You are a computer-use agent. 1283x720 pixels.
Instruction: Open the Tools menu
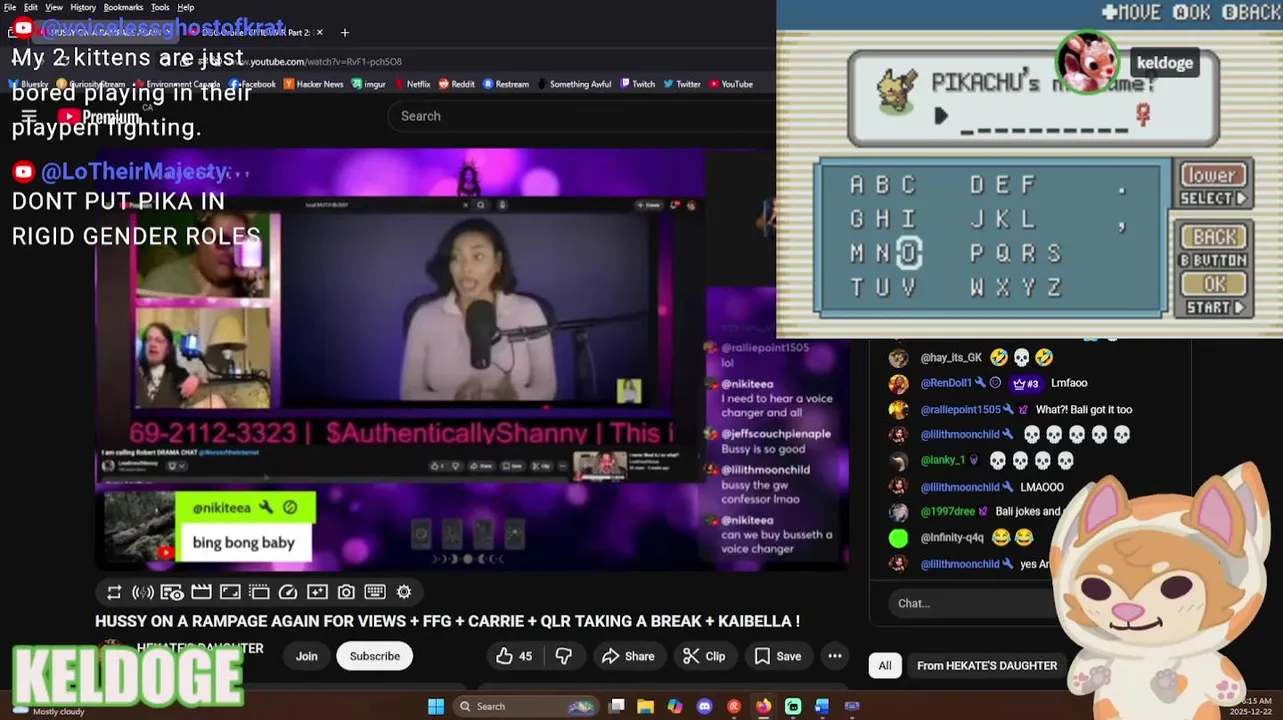click(x=160, y=7)
